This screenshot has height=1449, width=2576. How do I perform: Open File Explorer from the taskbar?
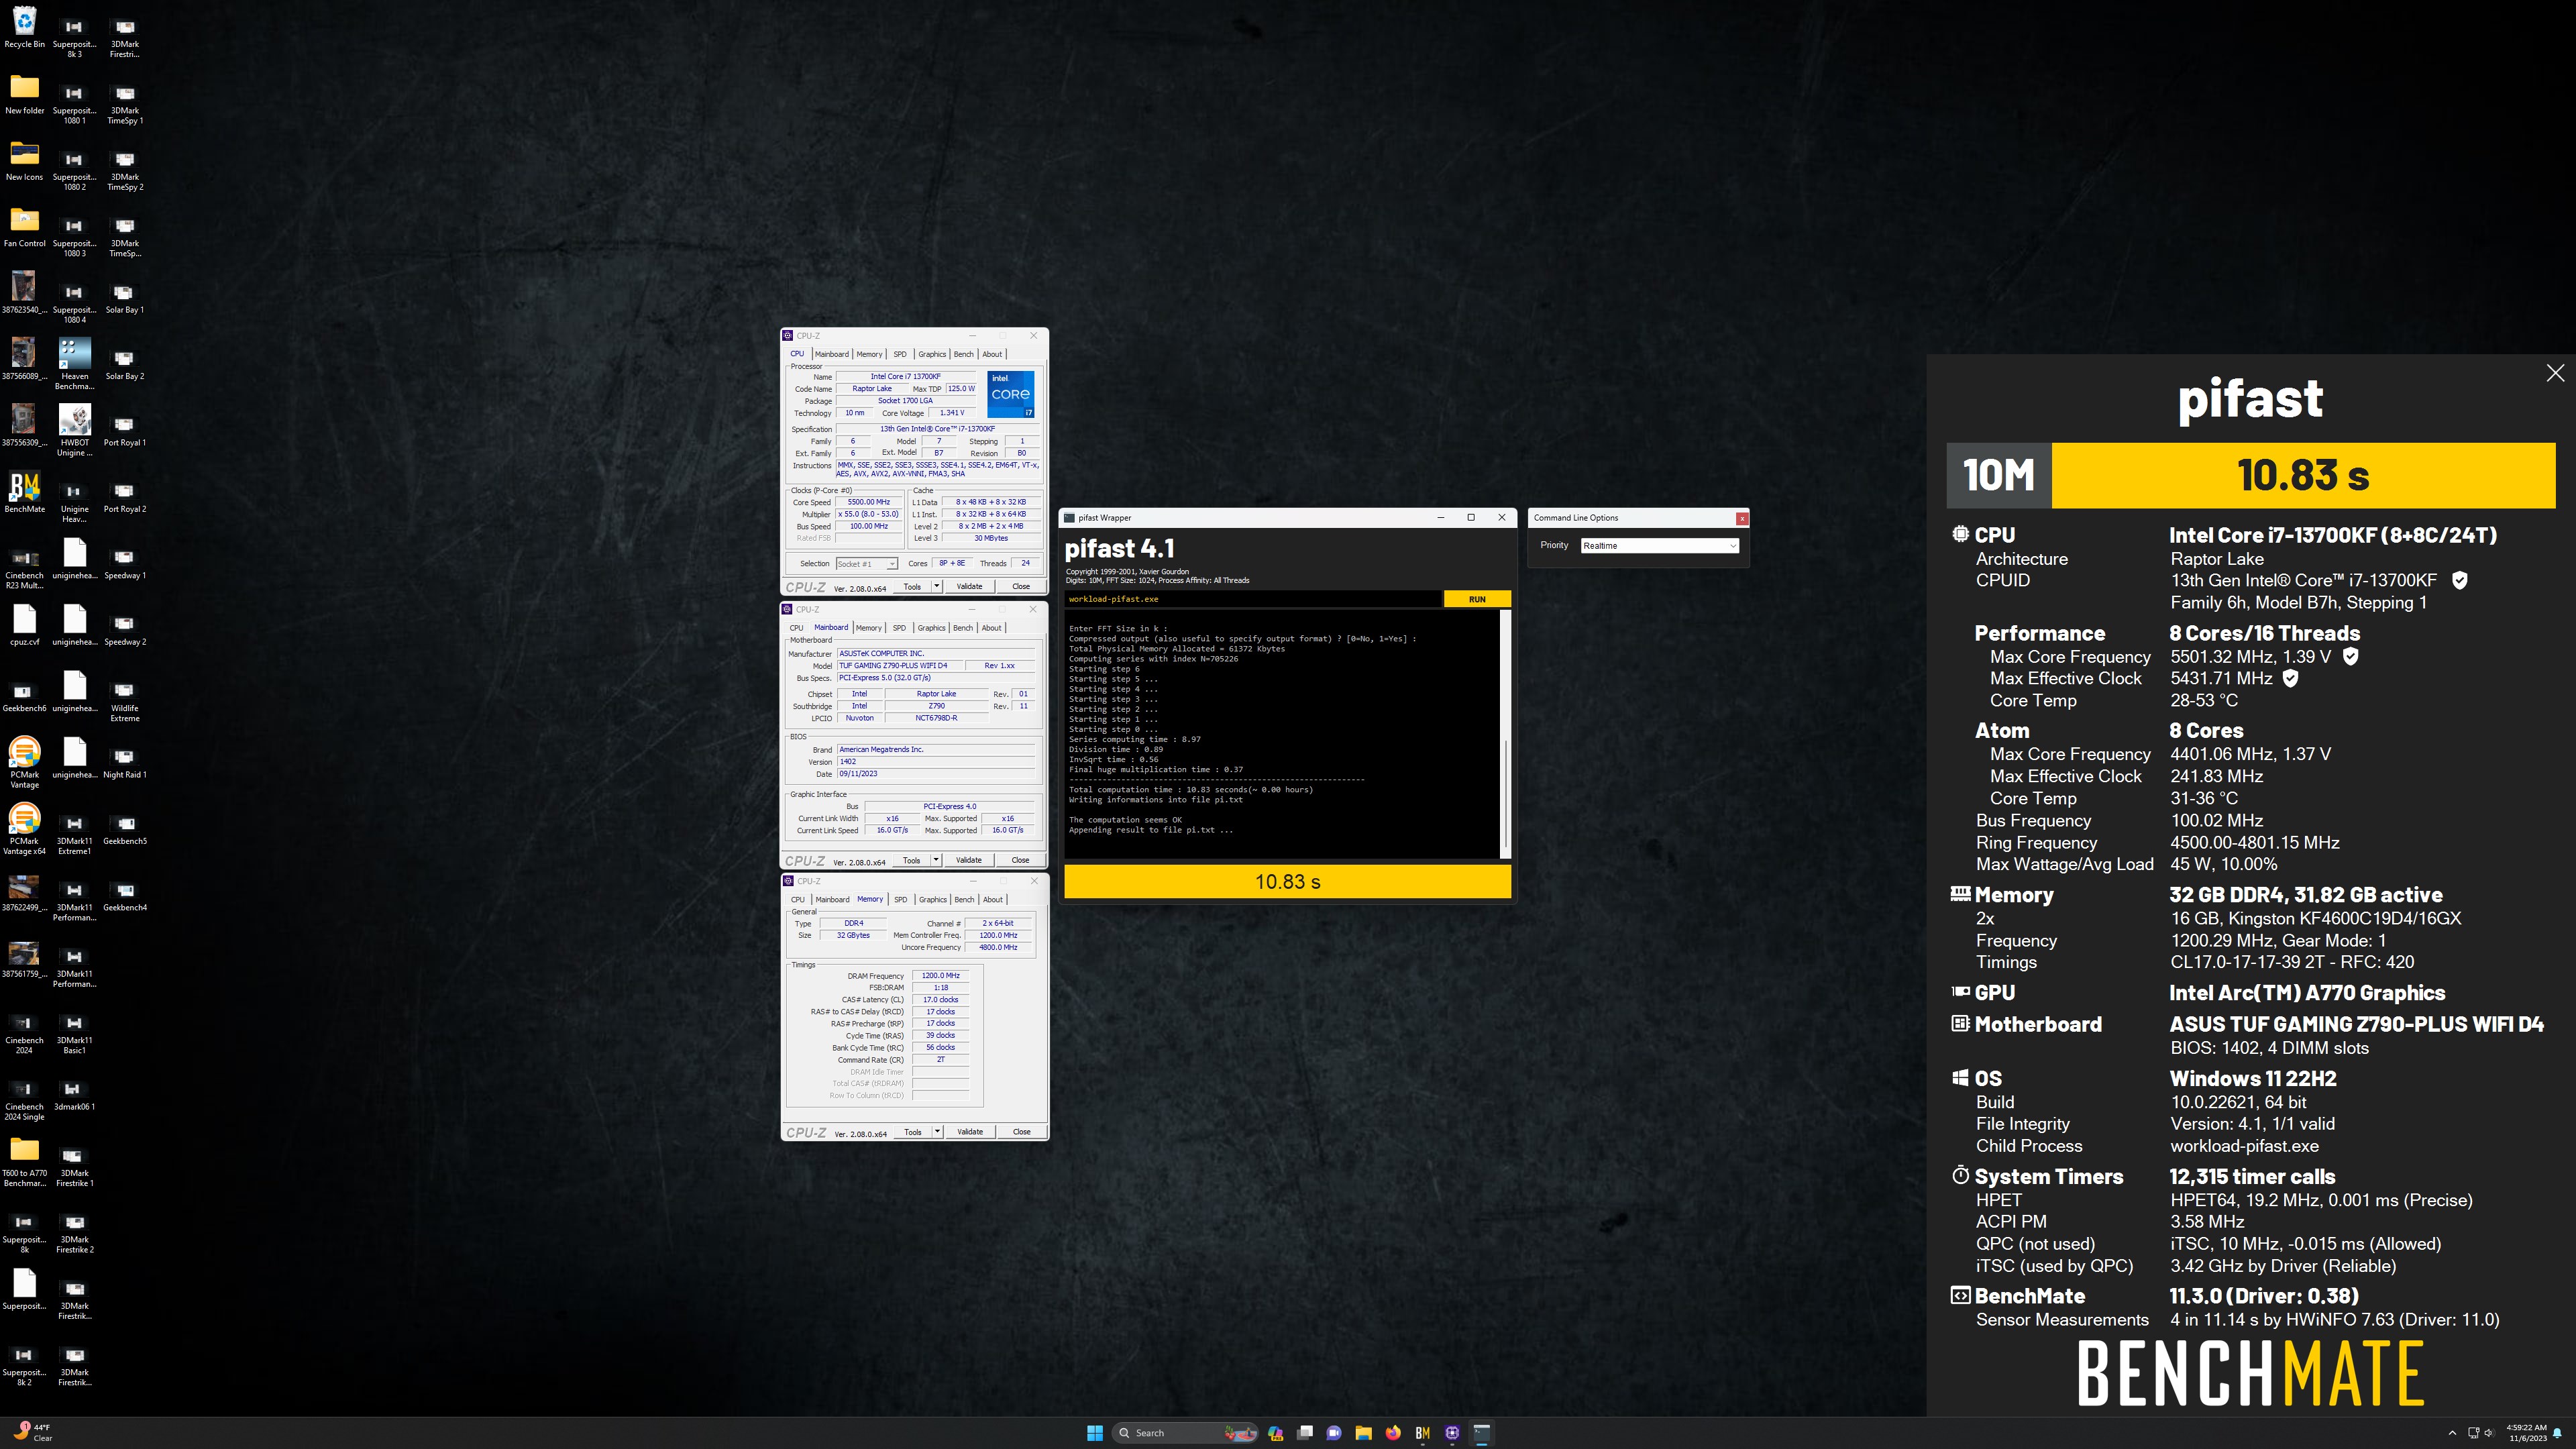click(1363, 1433)
